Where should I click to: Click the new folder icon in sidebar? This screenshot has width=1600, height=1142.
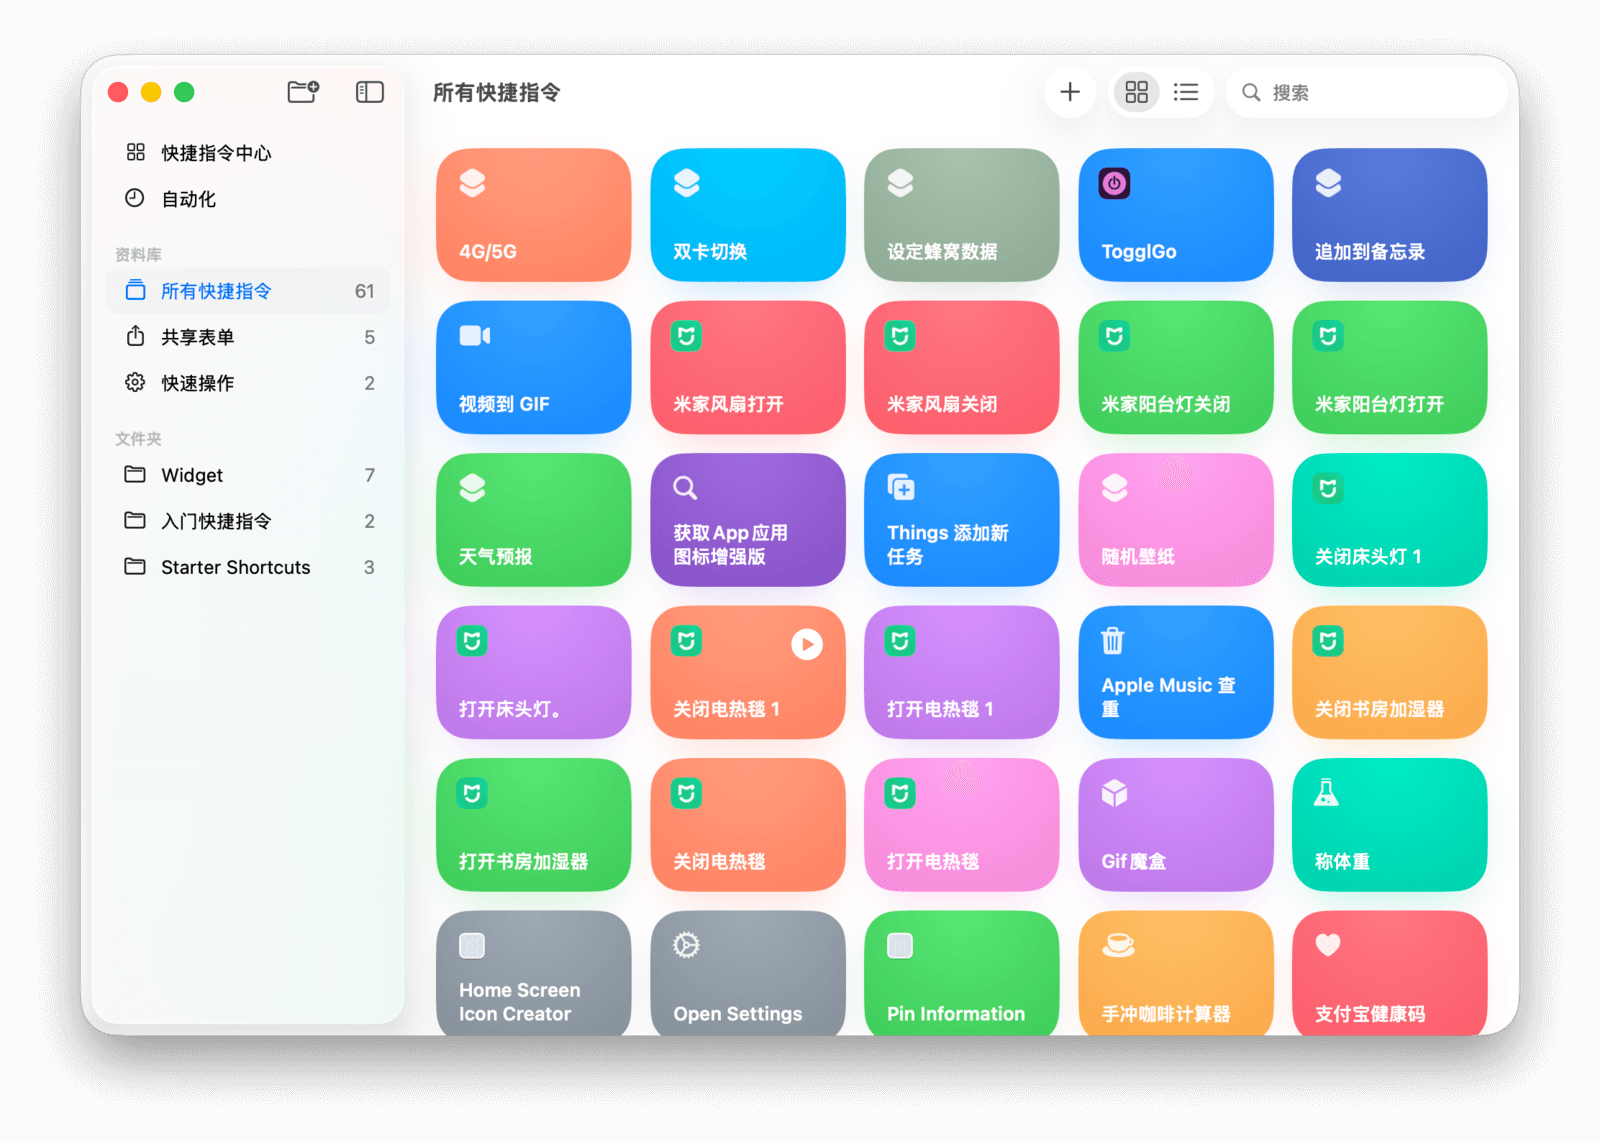tap(303, 92)
